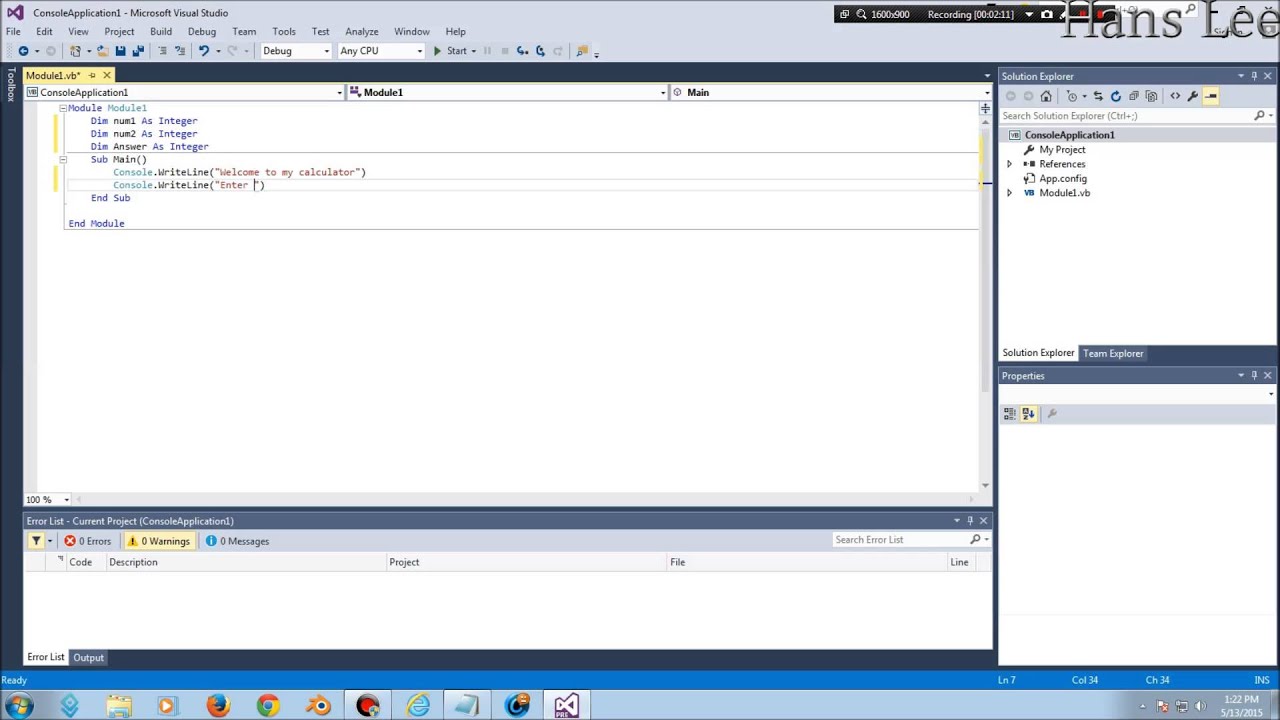Screen dimensions: 1280x720
Task: Click Collapse All in Solution Explorer
Action: (1134, 96)
